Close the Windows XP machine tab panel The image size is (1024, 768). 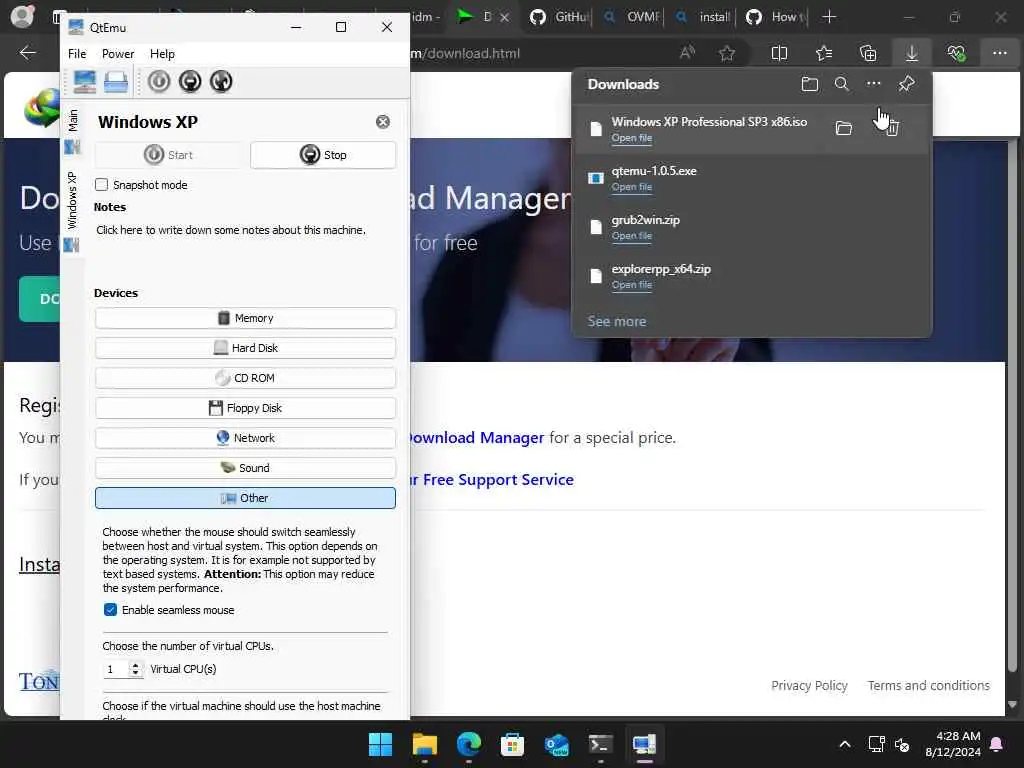(x=383, y=121)
